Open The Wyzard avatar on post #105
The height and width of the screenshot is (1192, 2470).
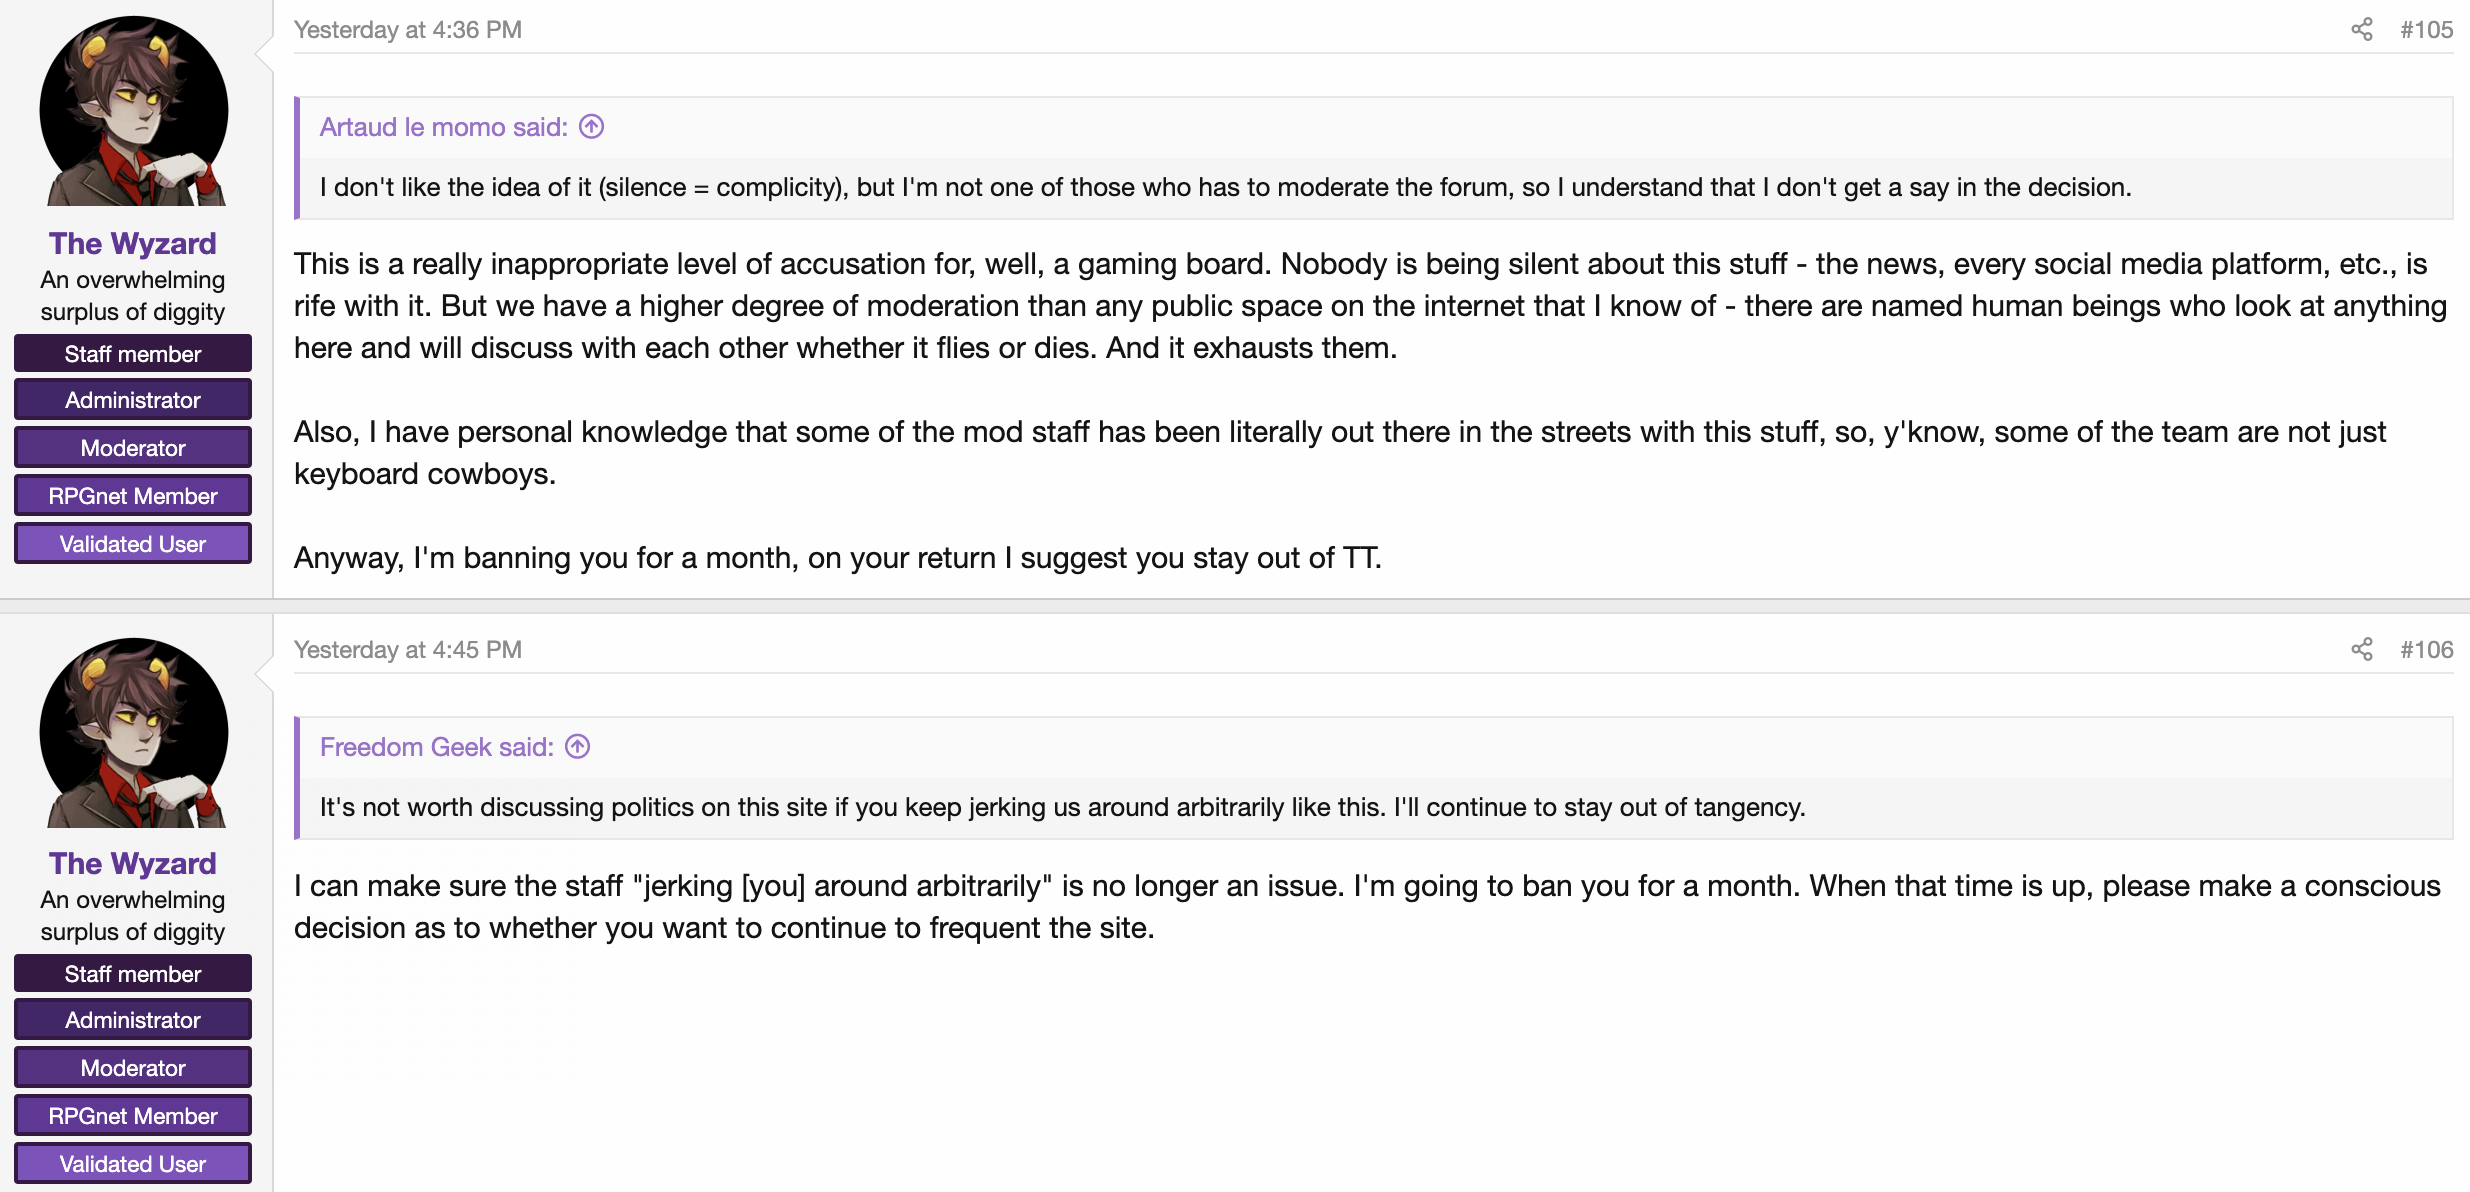coord(134,111)
